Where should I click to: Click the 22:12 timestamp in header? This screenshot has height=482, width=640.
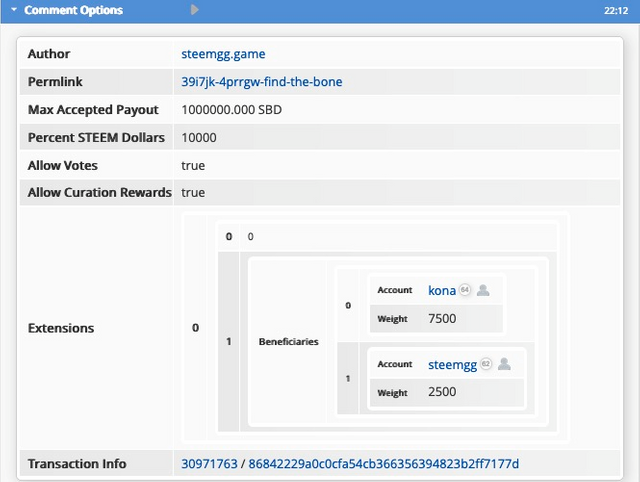[616, 11]
